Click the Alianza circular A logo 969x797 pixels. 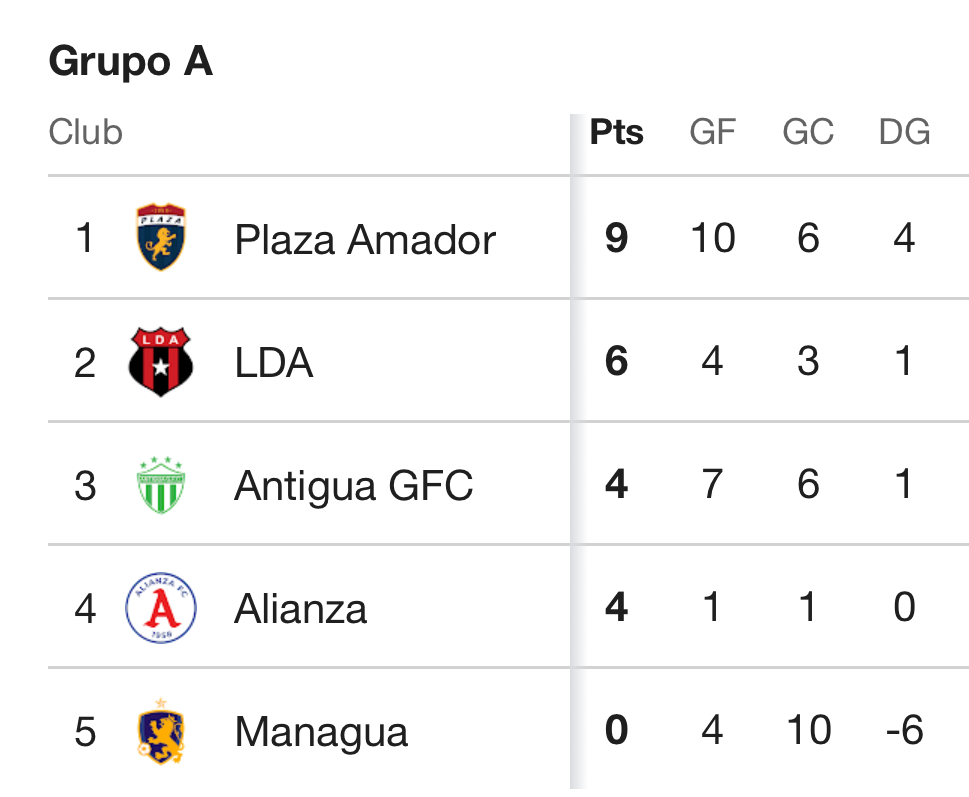[x=161, y=608]
